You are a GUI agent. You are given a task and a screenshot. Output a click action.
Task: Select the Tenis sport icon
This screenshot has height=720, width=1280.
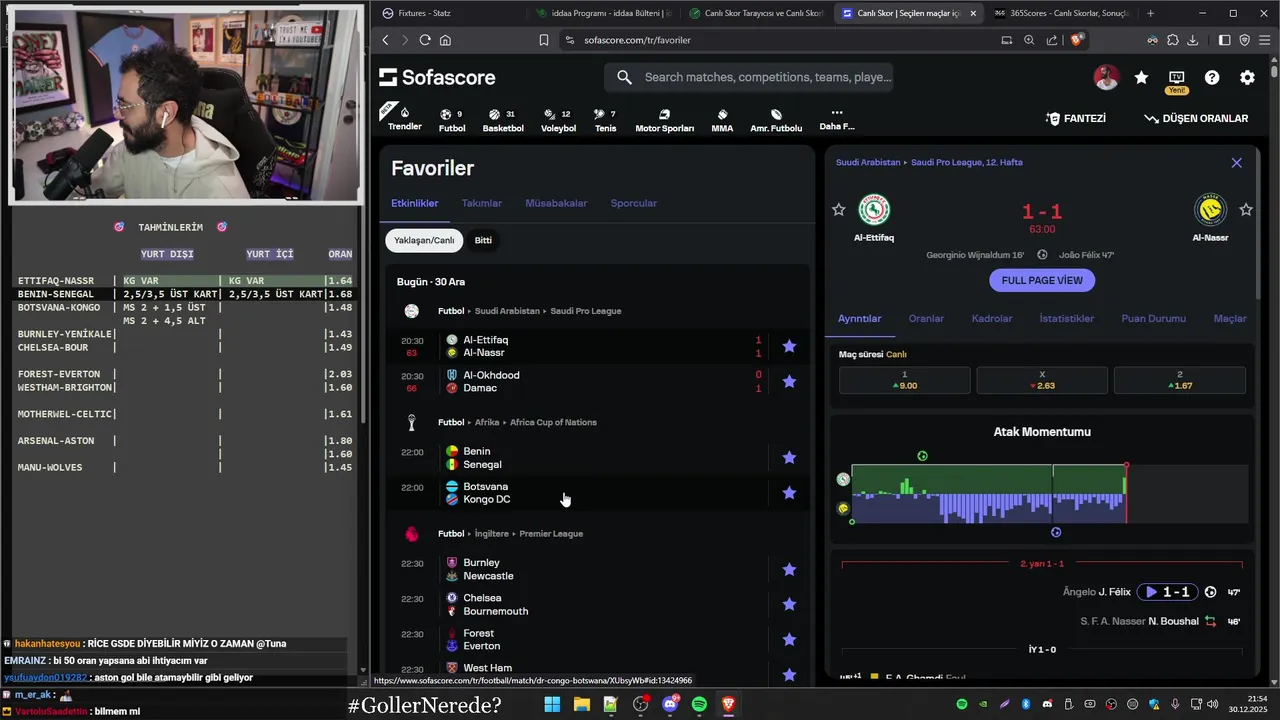coord(605,120)
